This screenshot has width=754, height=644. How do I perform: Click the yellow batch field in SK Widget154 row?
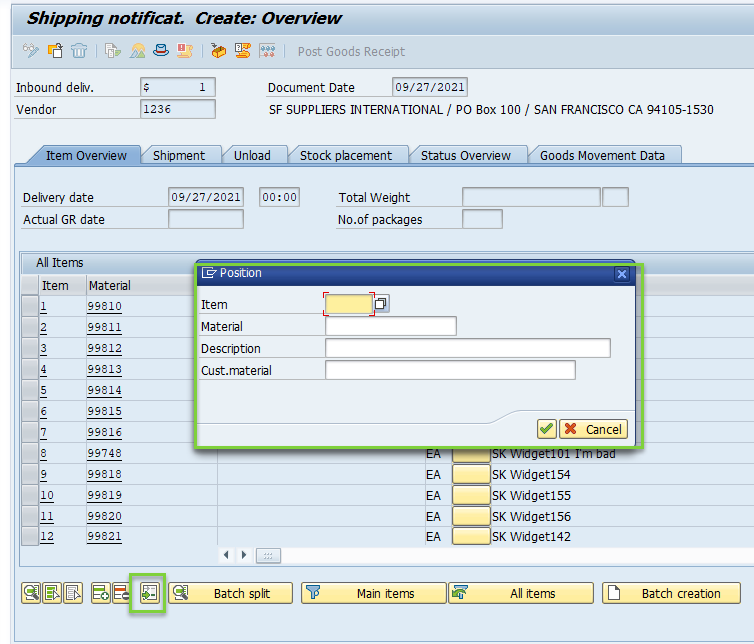471,474
